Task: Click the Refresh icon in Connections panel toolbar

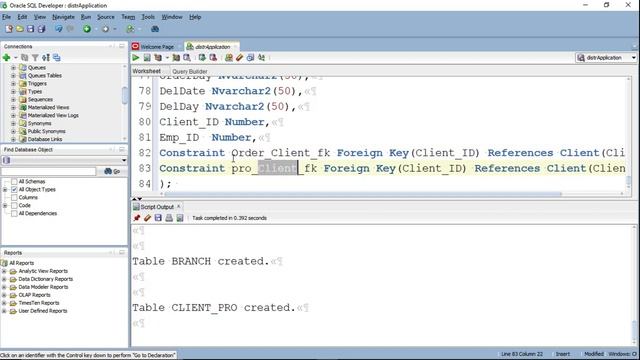Action: 24,58
